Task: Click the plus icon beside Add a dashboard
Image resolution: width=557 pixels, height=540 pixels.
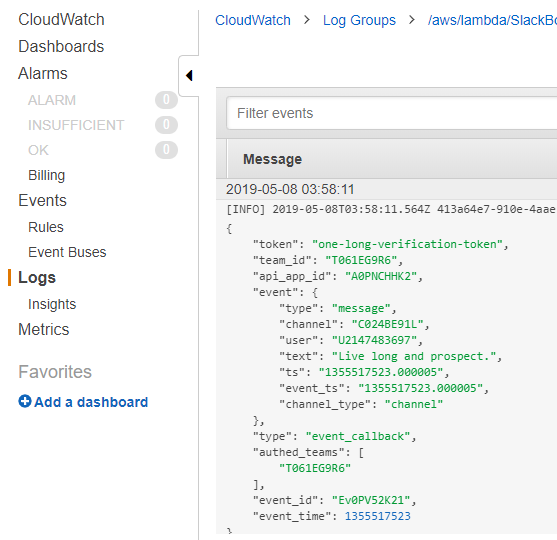Action: (x=25, y=401)
